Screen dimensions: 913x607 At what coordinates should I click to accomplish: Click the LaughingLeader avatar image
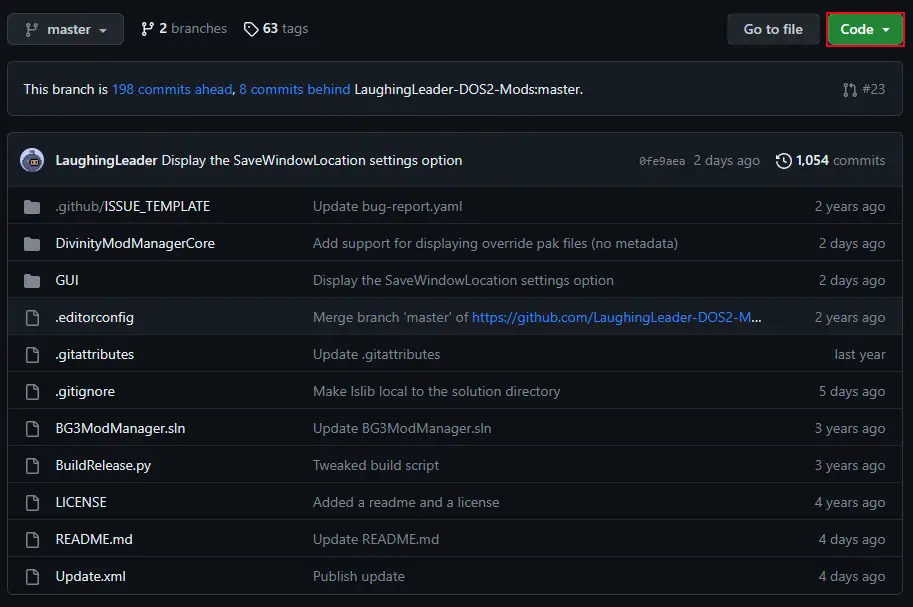coord(32,160)
